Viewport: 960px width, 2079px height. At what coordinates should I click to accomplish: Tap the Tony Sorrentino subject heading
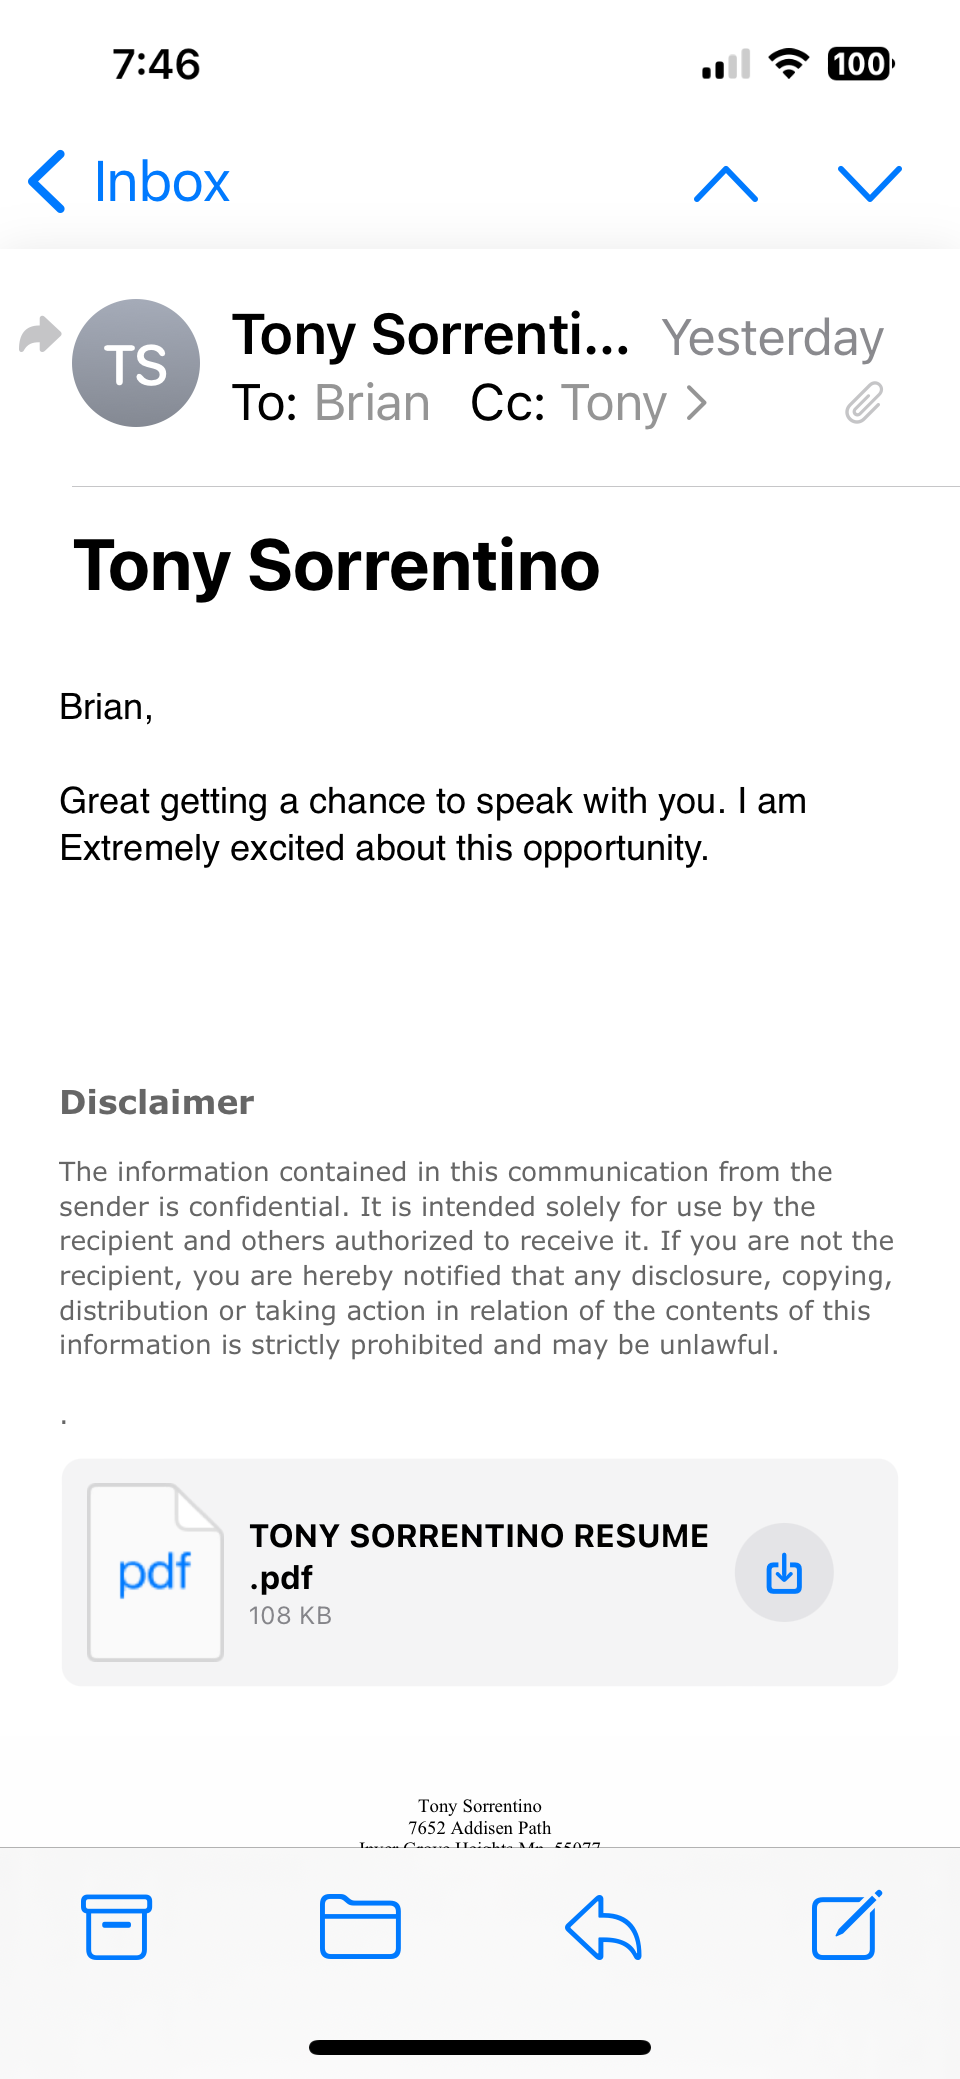tap(337, 566)
